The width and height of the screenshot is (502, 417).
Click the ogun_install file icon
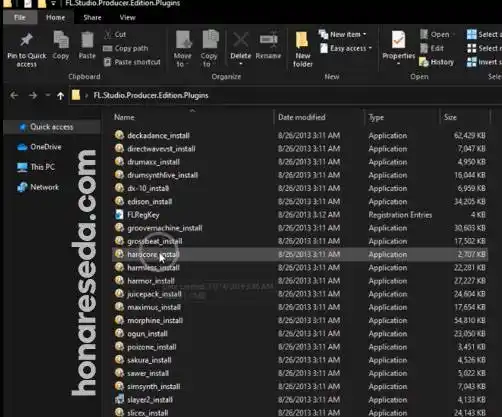click(119, 333)
